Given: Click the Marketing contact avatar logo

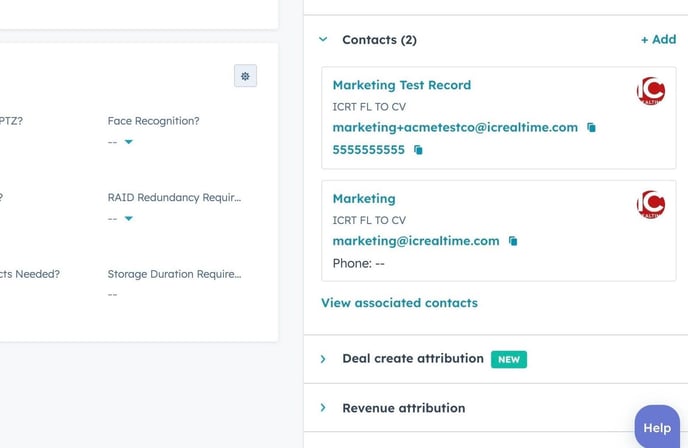Looking at the screenshot, I should [651, 205].
